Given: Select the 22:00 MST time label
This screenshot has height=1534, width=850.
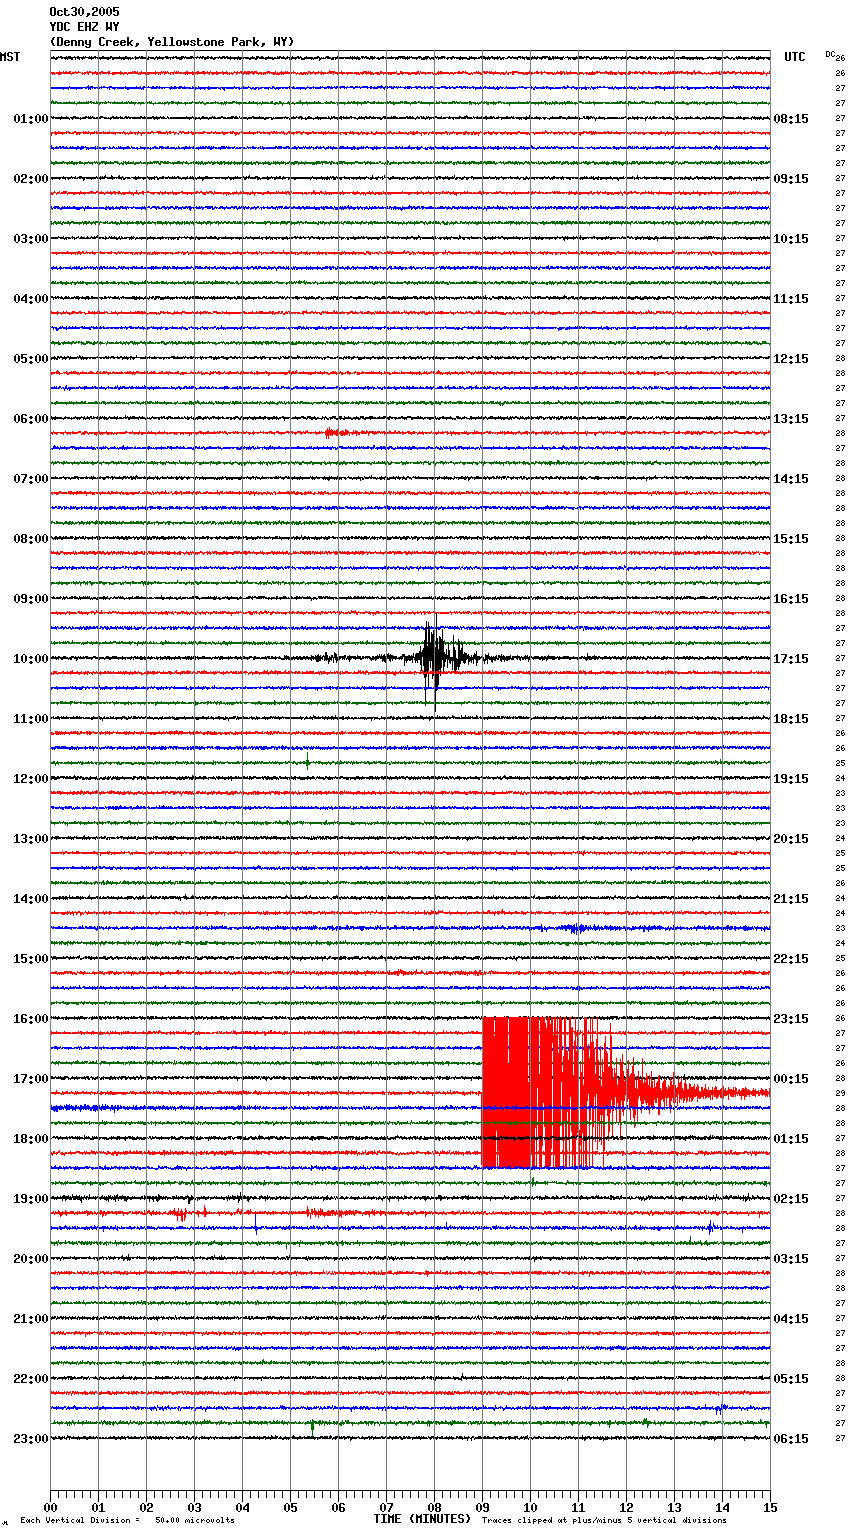Looking at the screenshot, I should point(30,1379).
